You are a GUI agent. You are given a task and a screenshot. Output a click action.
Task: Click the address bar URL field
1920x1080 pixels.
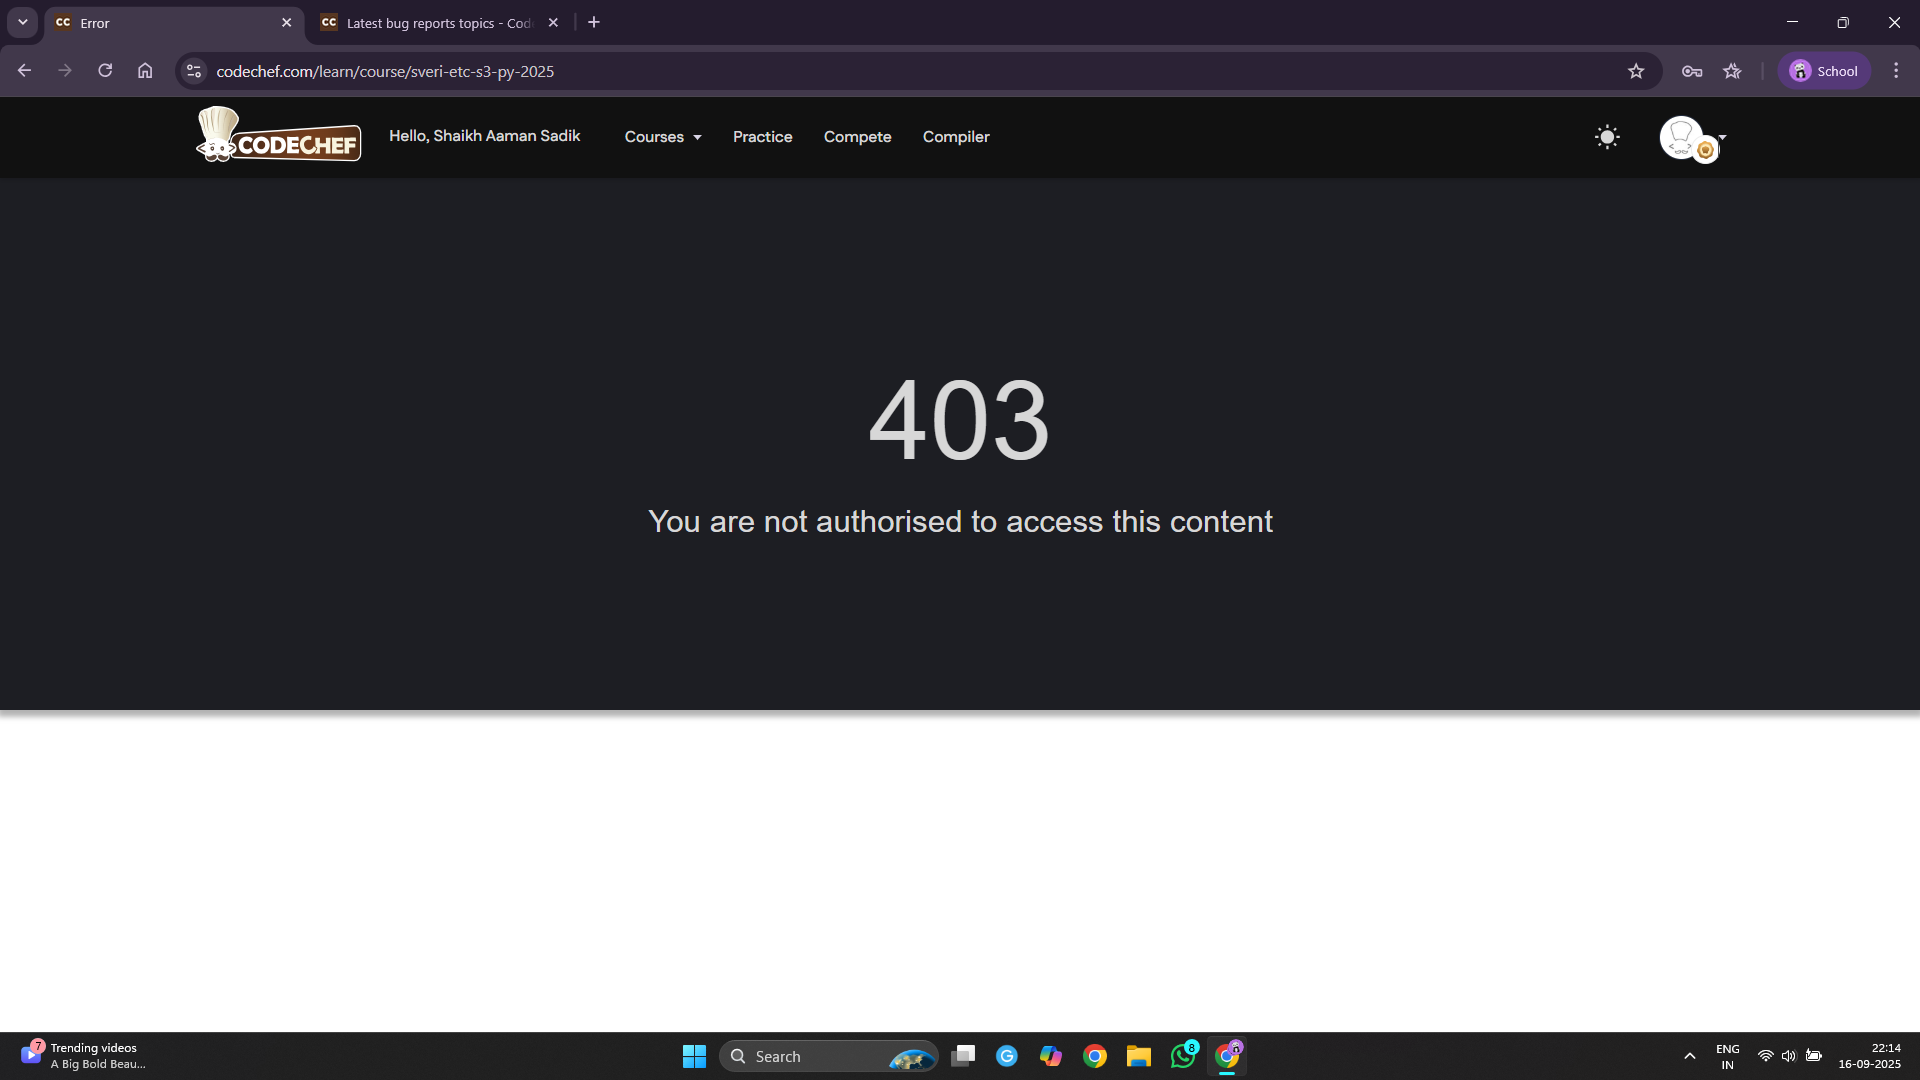[x=800, y=71]
